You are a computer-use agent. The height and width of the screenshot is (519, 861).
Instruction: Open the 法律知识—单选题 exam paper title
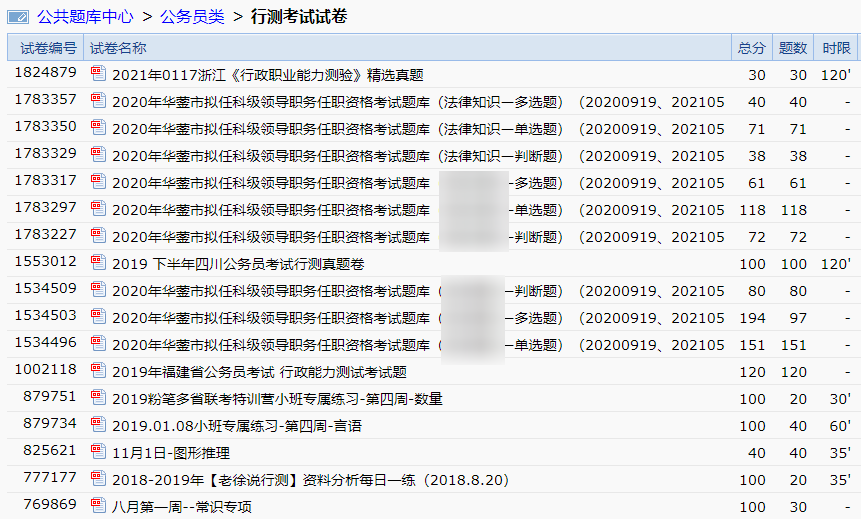[x=418, y=129]
